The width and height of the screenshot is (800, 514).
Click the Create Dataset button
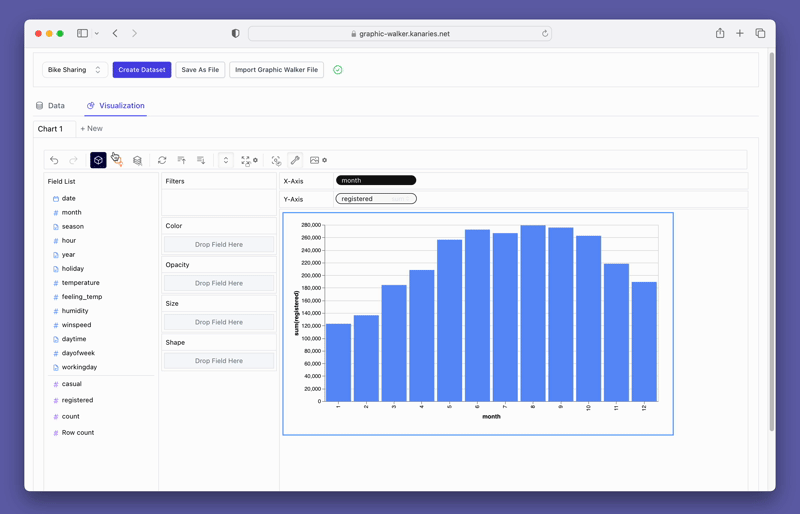(x=142, y=70)
